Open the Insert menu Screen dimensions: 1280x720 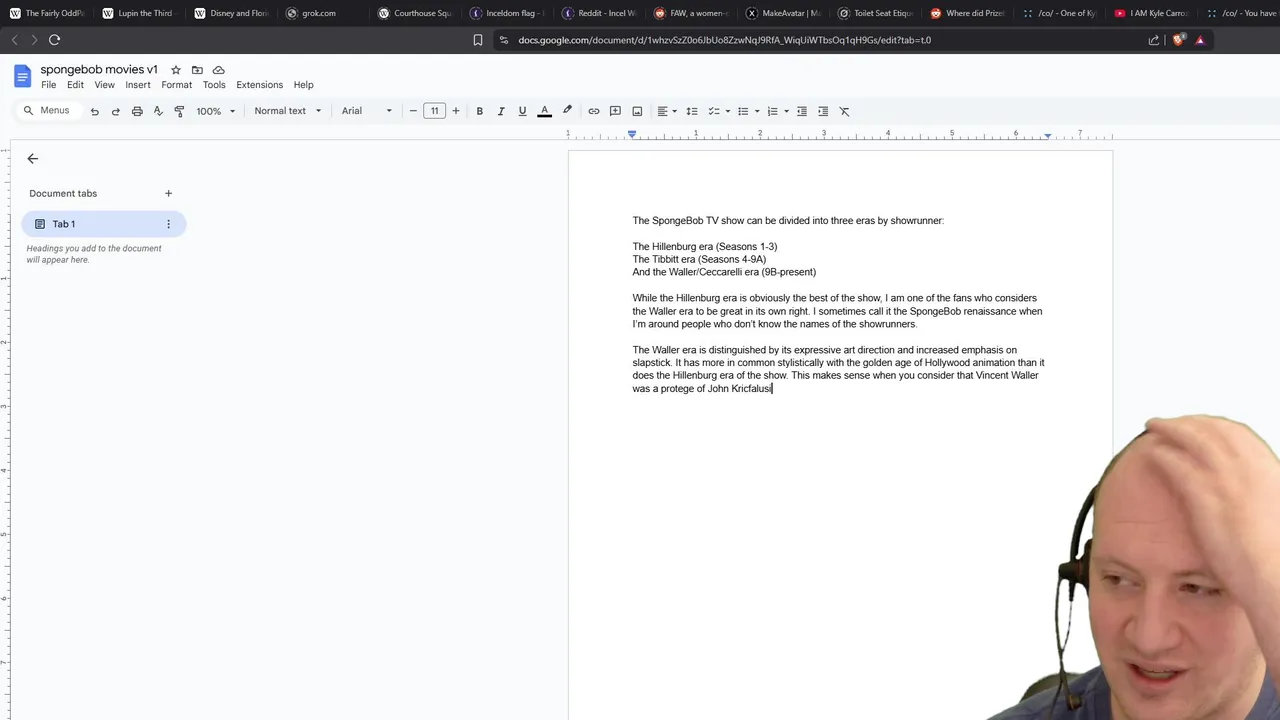coord(138,85)
